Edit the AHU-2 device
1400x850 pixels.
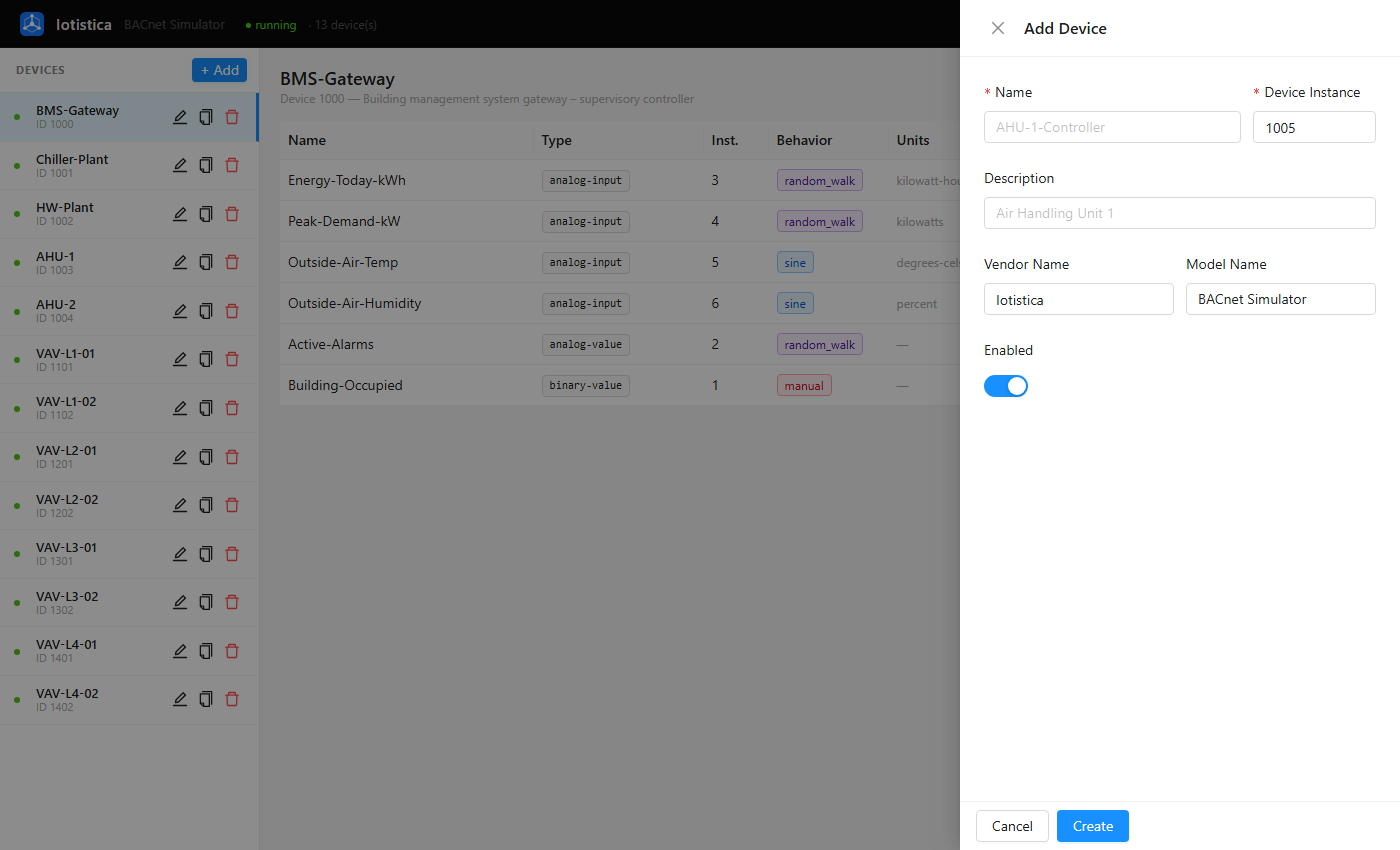(x=180, y=311)
